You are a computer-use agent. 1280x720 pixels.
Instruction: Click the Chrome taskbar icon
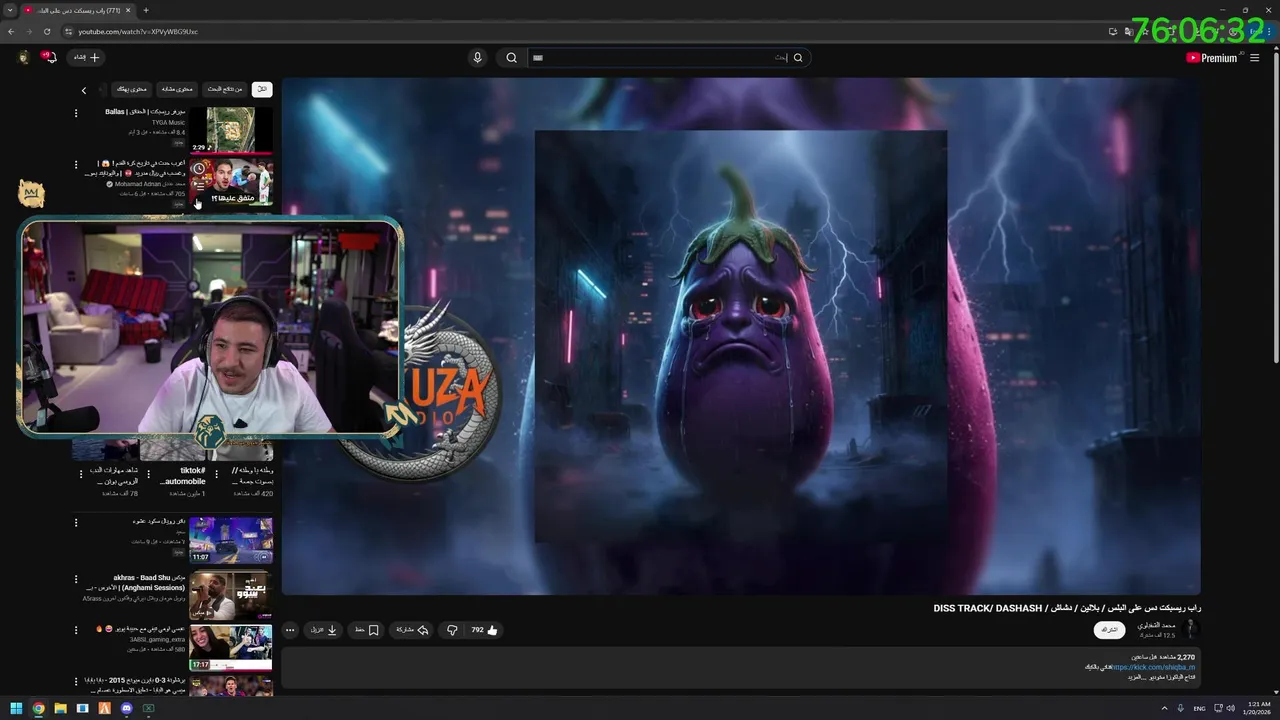click(38, 708)
